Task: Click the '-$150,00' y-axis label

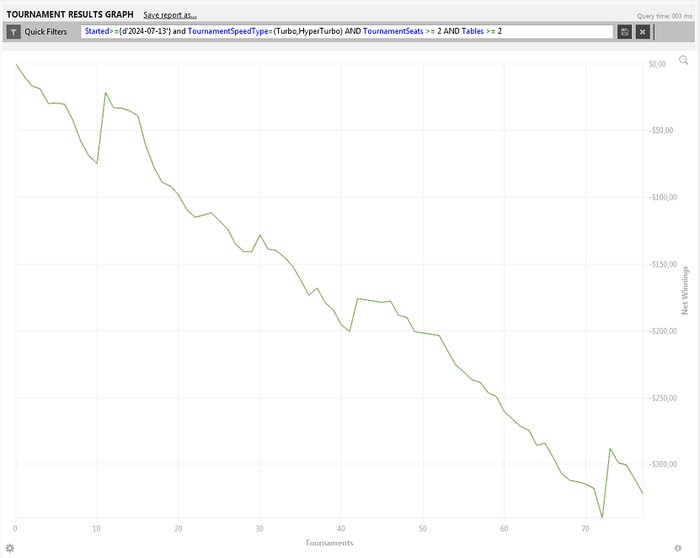Action: point(663,264)
